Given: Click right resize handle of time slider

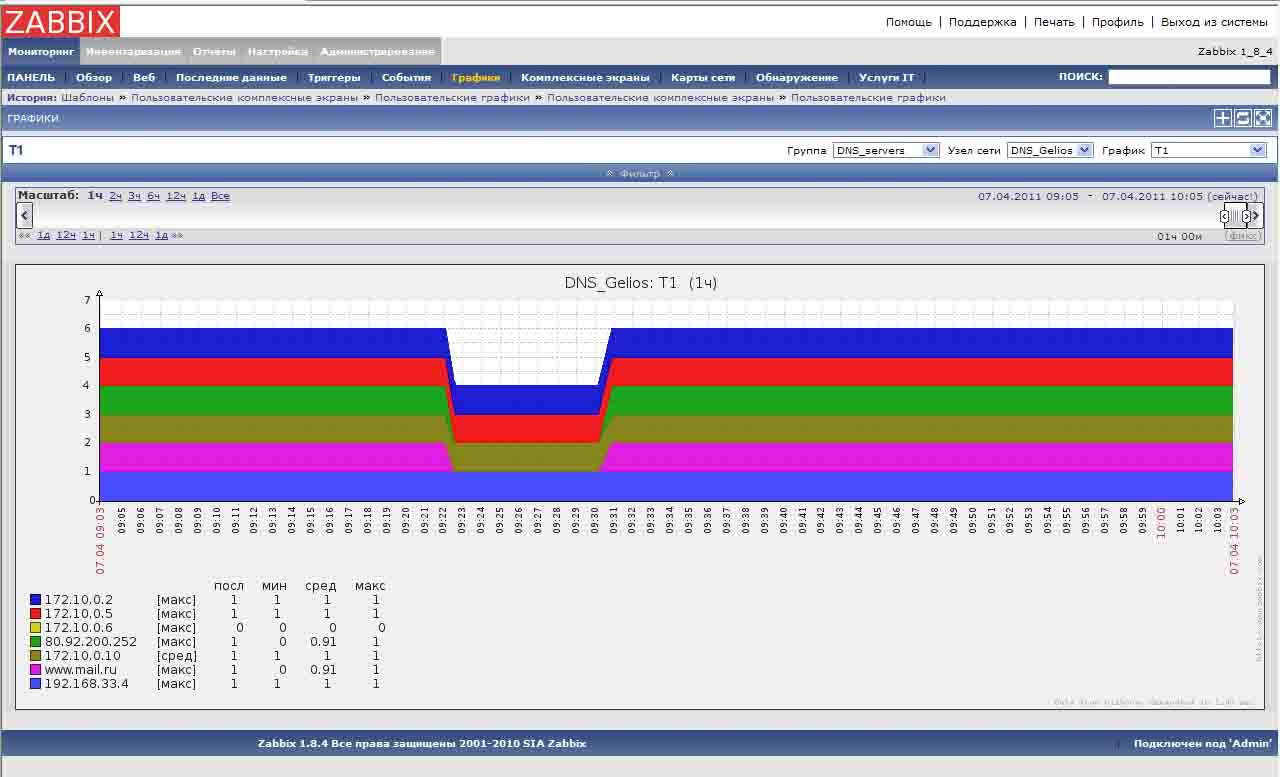Looking at the screenshot, I should pos(1246,216).
